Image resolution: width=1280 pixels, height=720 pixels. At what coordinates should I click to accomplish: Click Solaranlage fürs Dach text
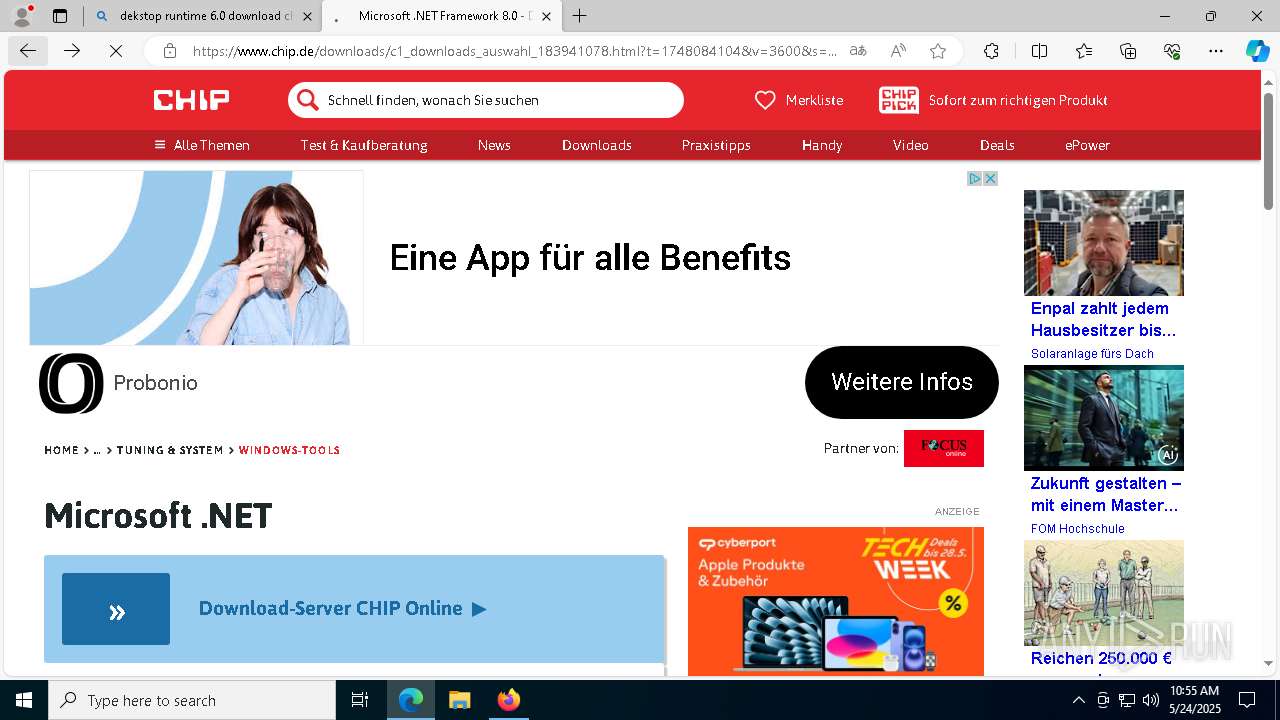click(1092, 354)
